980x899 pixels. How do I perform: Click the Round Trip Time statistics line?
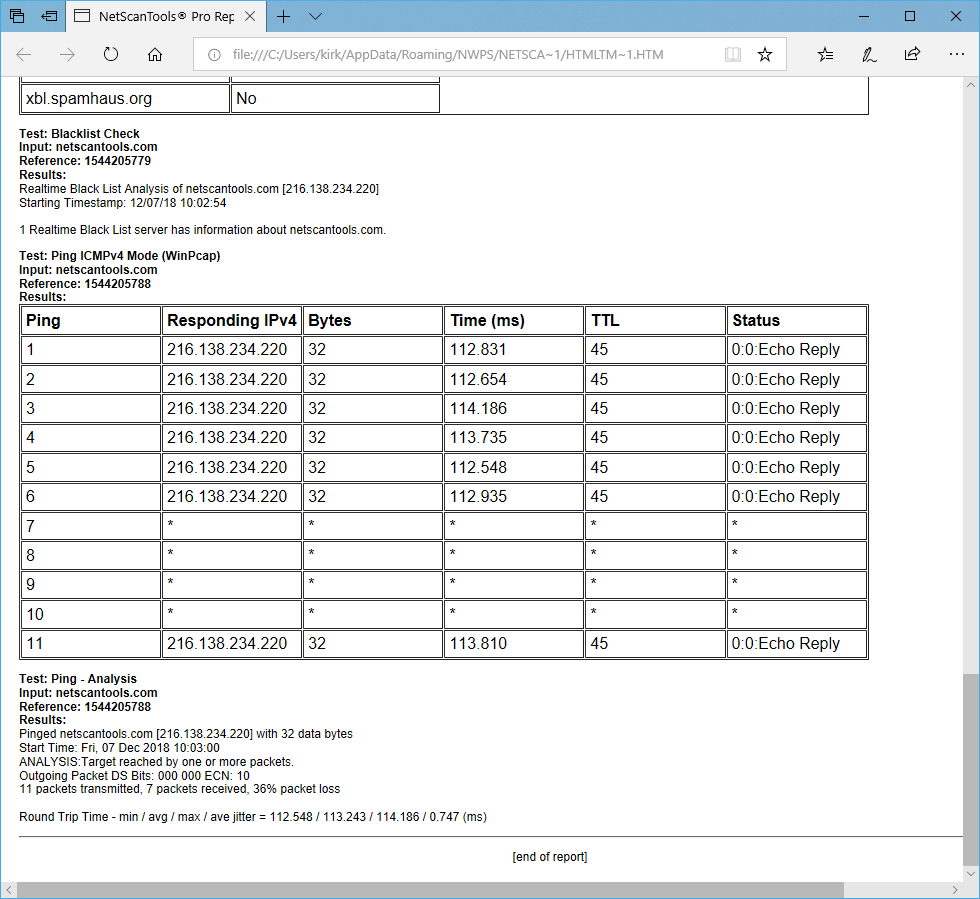(252, 817)
